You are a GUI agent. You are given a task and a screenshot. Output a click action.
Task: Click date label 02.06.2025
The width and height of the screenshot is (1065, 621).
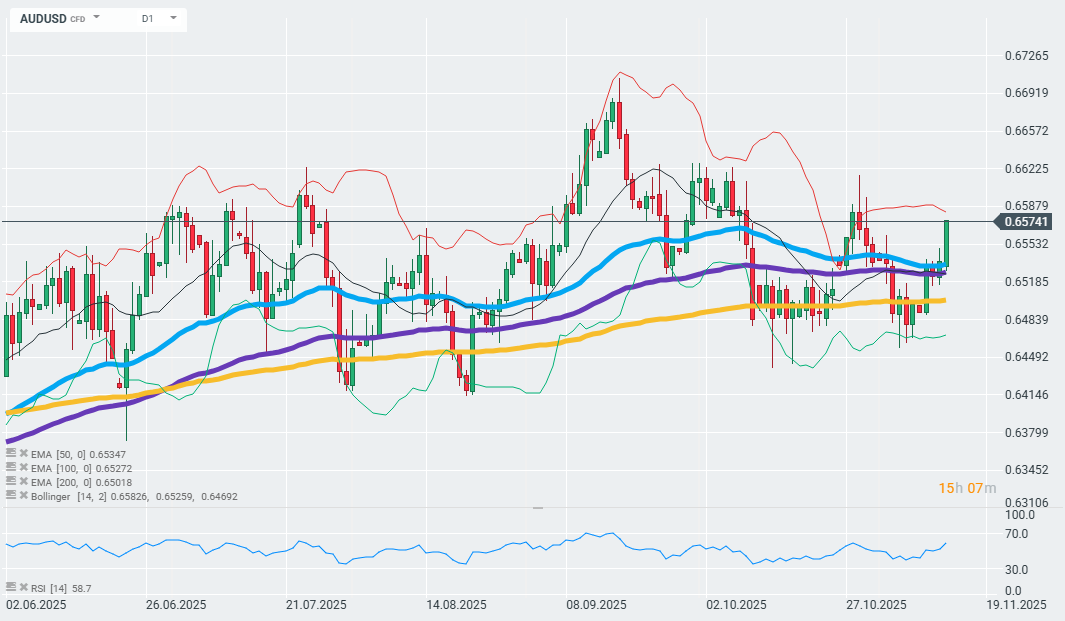tap(36, 605)
